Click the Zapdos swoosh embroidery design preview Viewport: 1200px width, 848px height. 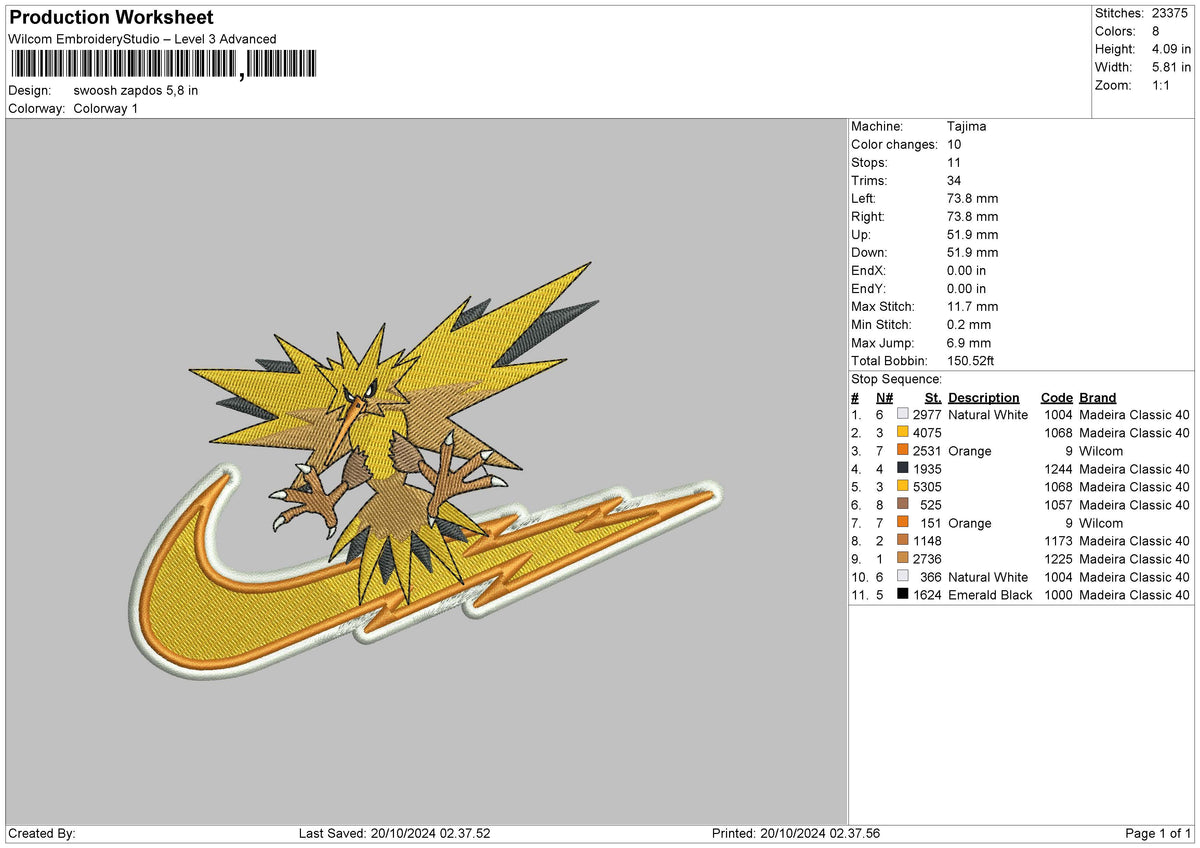point(426,472)
